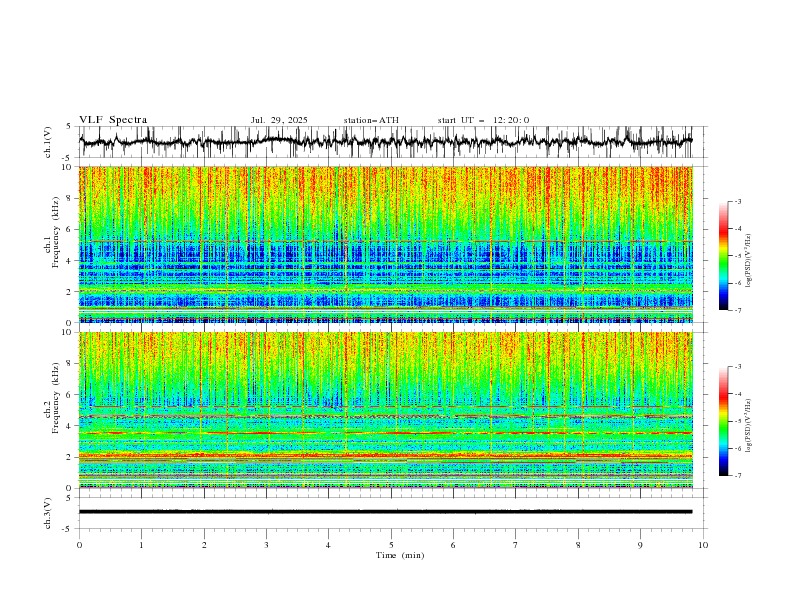The height and width of the screenshot is (612, 792).
Task: Click the "6" tick on ch.2 frequency axis
Action: (71, 394)
